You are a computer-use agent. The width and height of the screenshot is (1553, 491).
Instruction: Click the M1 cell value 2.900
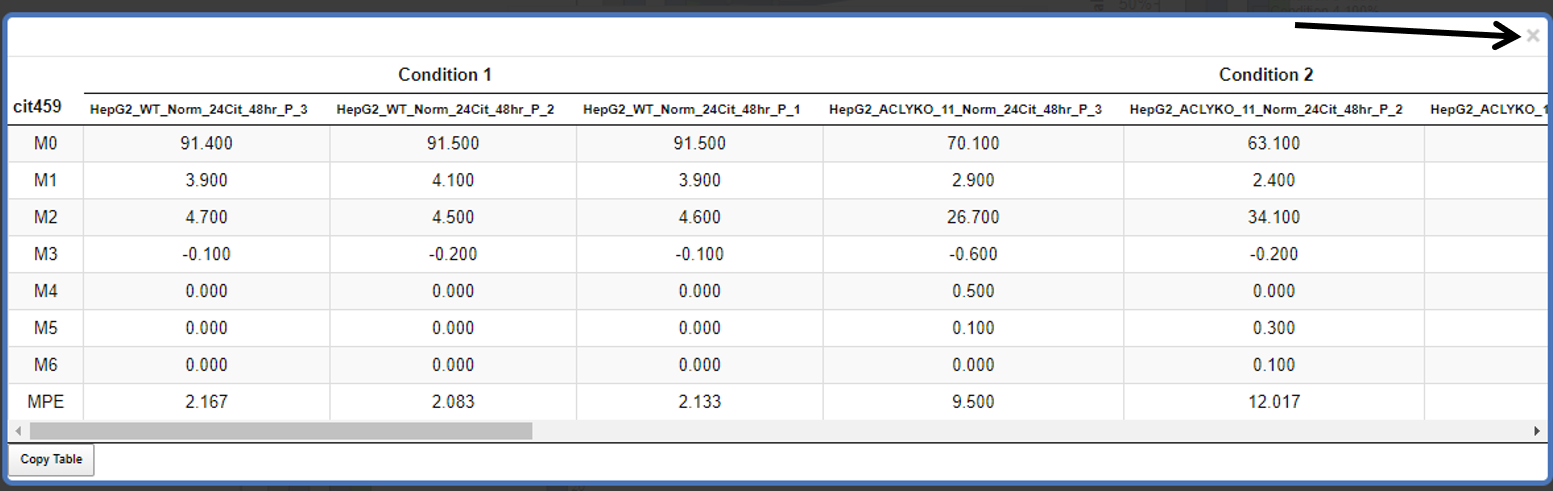(x=973, y=180)
